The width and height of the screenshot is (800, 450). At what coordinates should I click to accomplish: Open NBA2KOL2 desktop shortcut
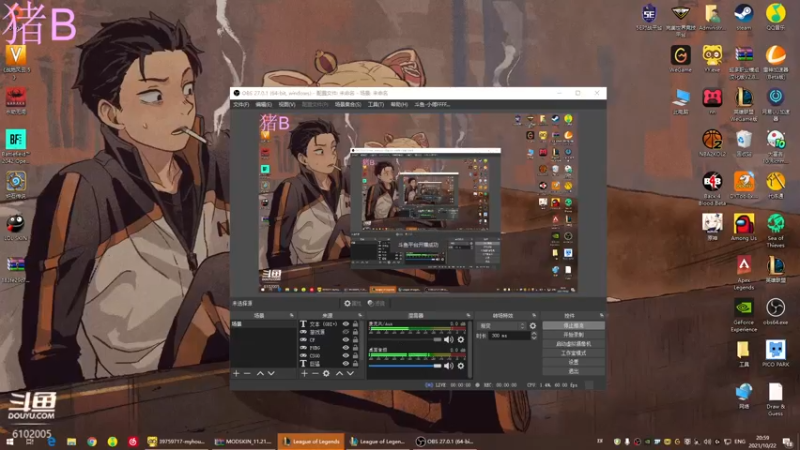click(x=712, y=143)
